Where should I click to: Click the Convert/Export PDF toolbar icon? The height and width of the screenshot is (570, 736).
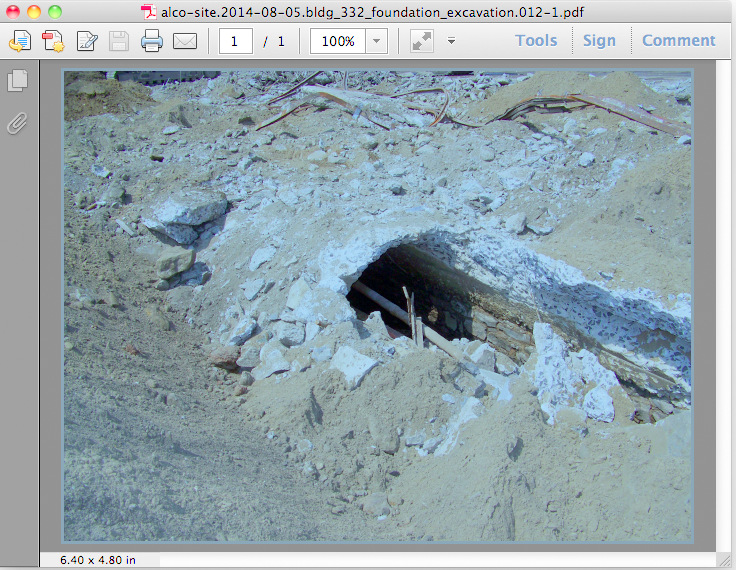coord(53,41)
